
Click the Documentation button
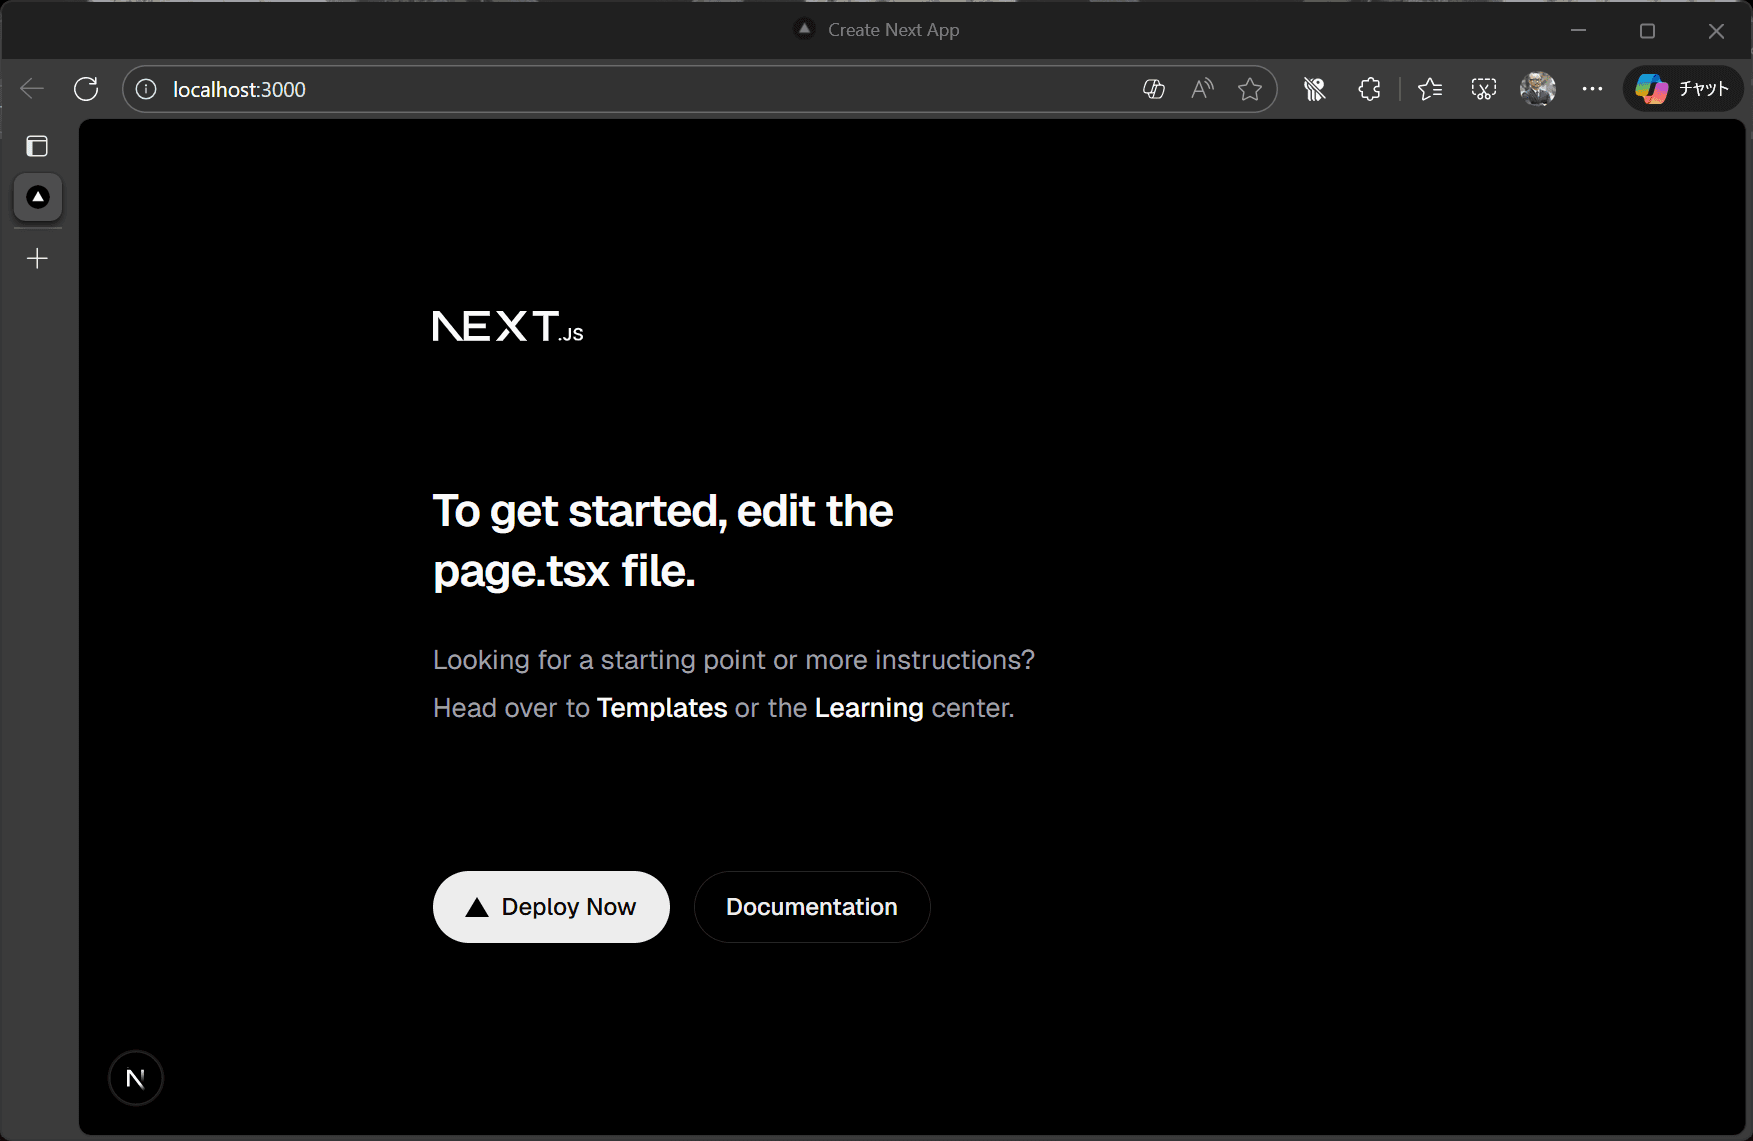tap(811, 907)
